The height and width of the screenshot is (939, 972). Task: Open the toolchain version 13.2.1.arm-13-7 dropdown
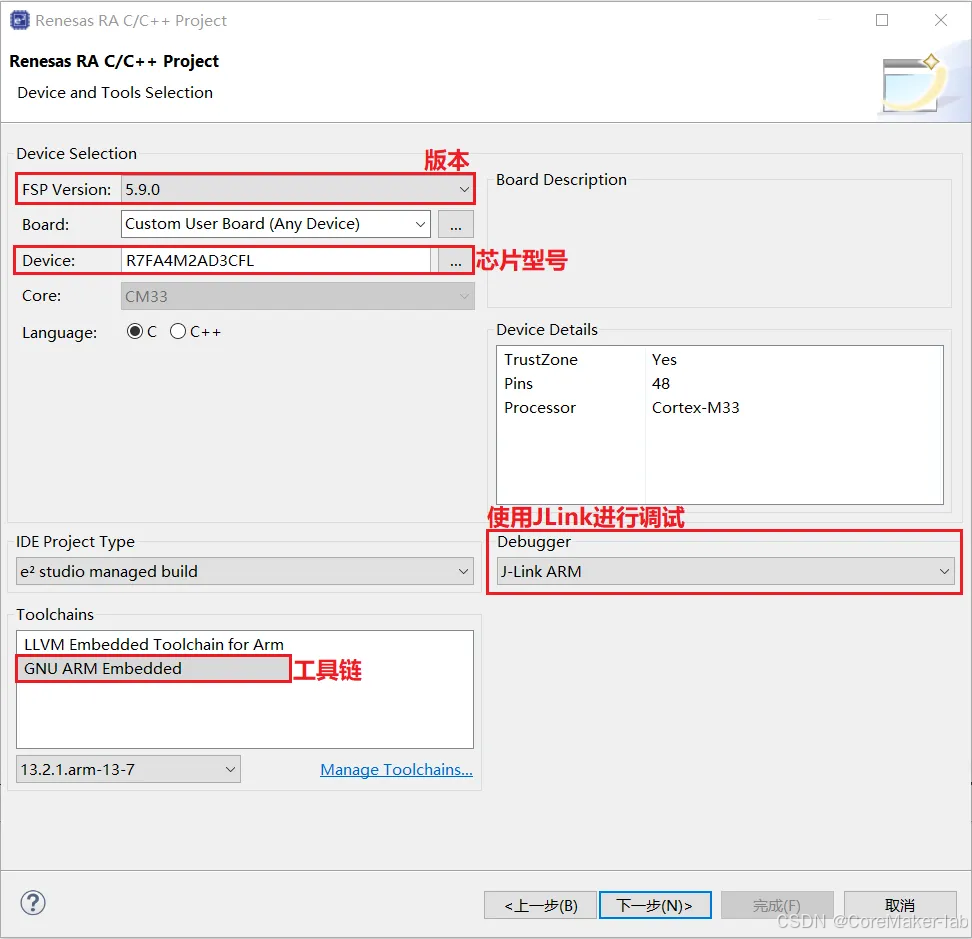(128, 769)
